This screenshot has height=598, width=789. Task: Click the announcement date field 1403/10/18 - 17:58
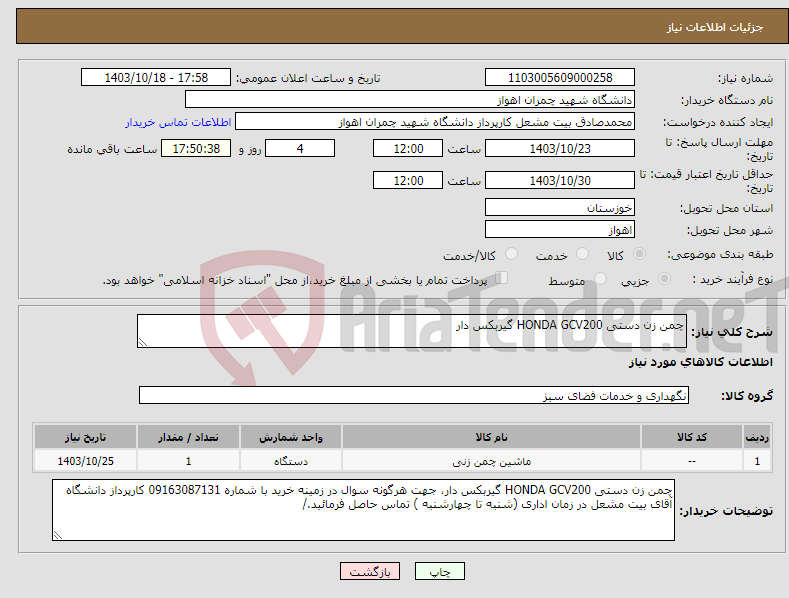tap(155, 78)
